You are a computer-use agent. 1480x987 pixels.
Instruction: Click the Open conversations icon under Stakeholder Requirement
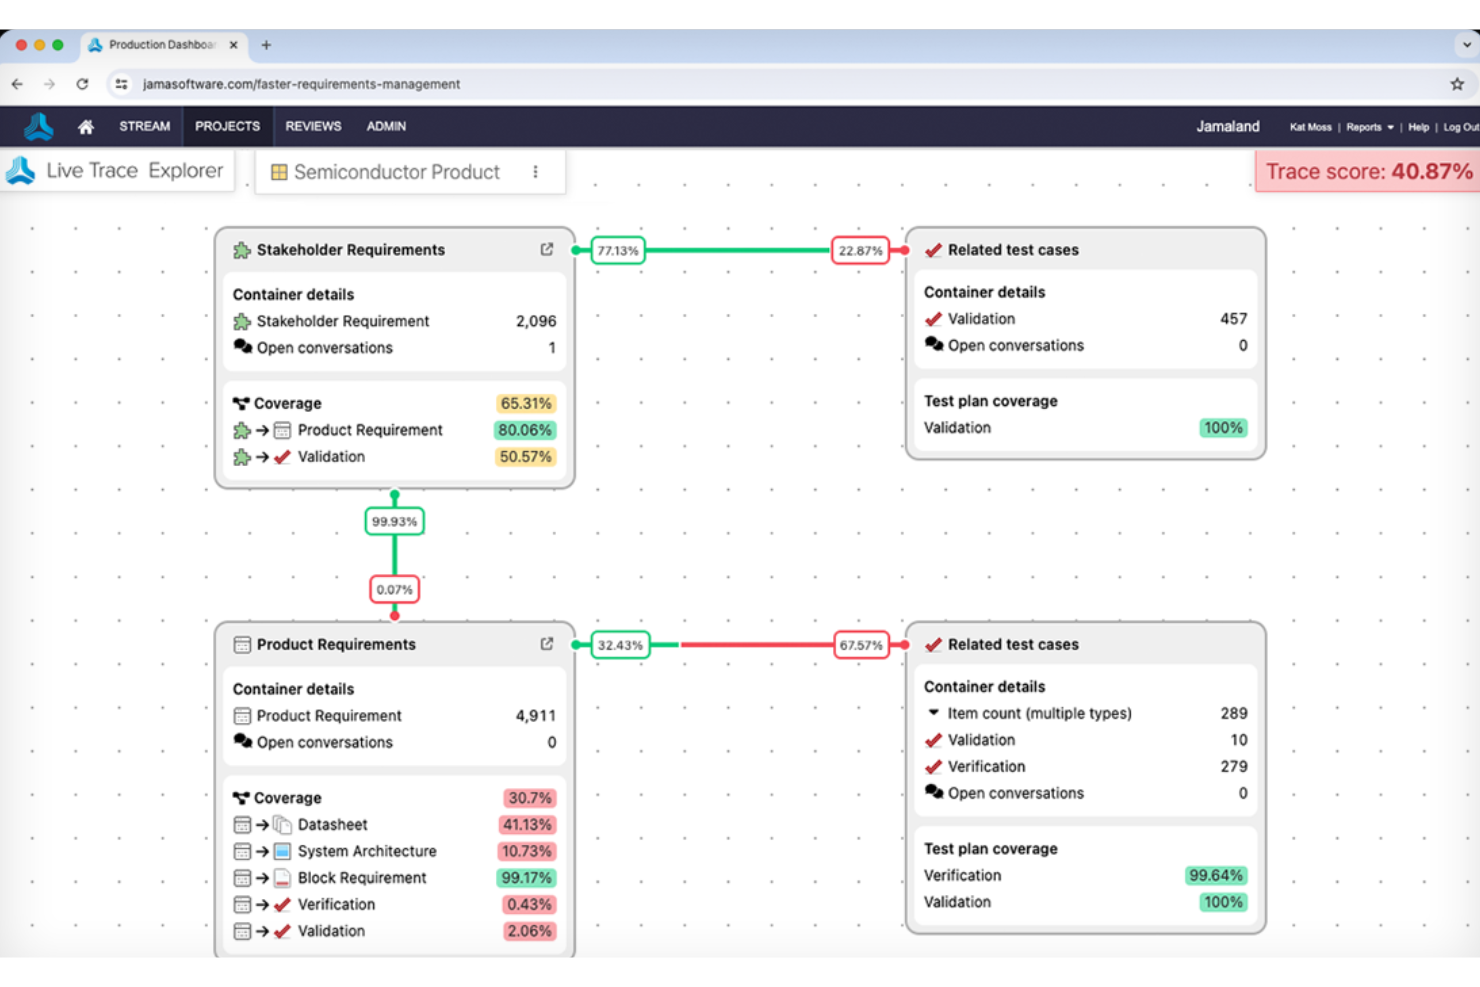pos(242,347)
